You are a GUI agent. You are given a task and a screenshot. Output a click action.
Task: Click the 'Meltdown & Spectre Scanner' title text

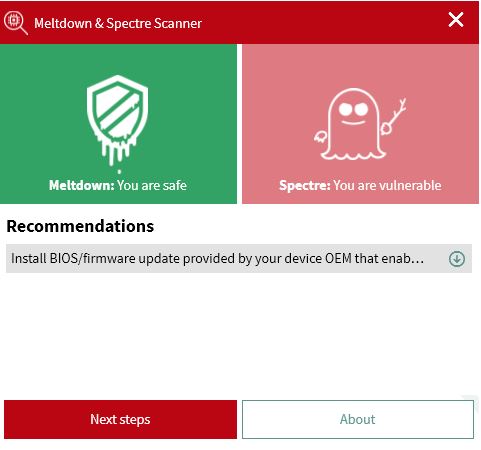point(118,23)
